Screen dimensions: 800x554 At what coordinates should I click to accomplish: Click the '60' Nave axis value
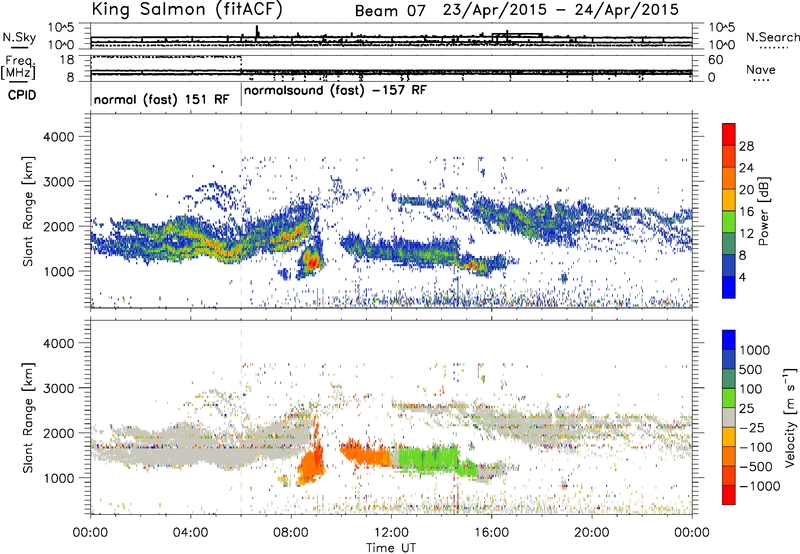(715, 60)
